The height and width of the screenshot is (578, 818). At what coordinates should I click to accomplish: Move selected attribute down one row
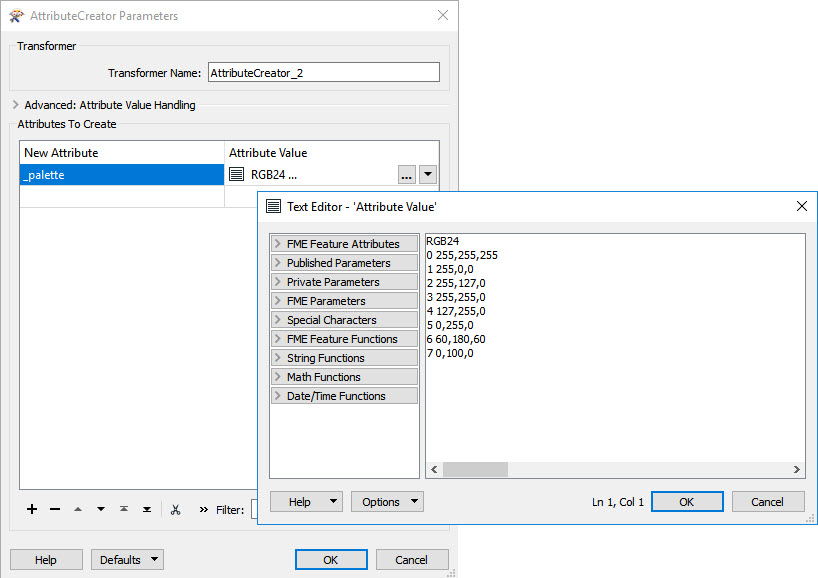click(x=101, y=509)
